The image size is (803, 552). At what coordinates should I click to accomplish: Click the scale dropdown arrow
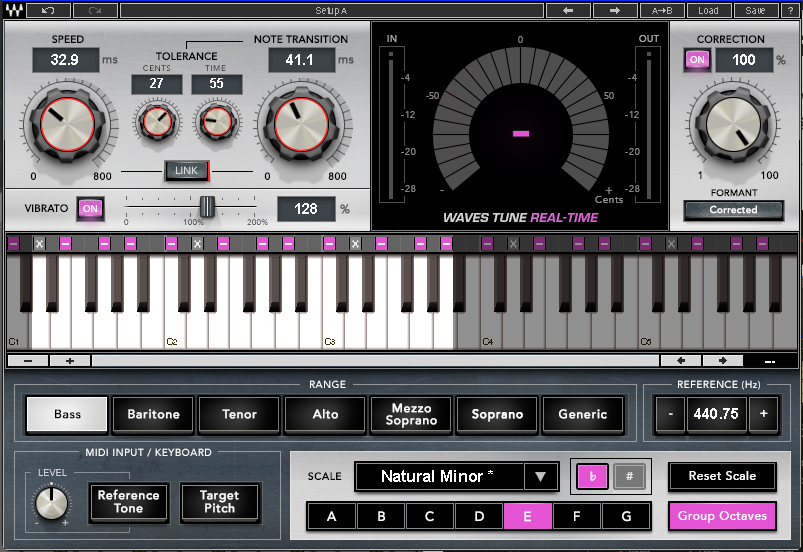click(x=540, y=477)
